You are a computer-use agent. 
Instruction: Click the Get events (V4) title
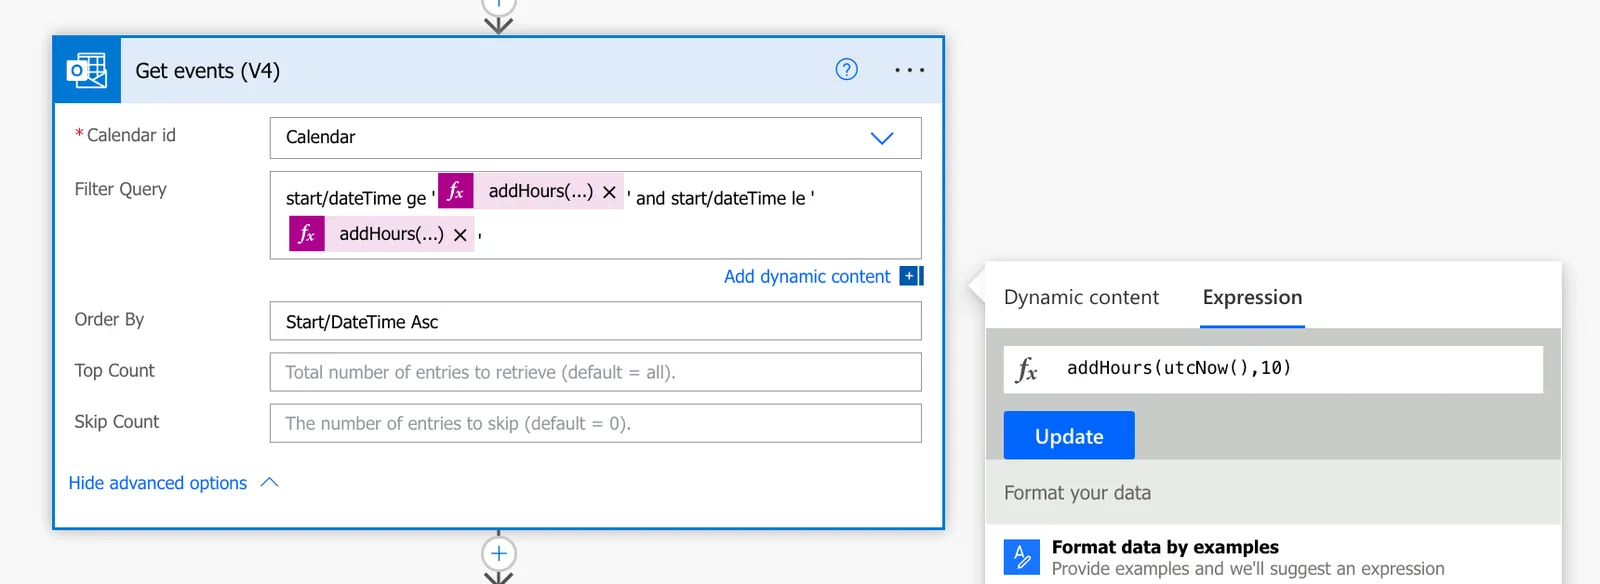tap(208, 71)
